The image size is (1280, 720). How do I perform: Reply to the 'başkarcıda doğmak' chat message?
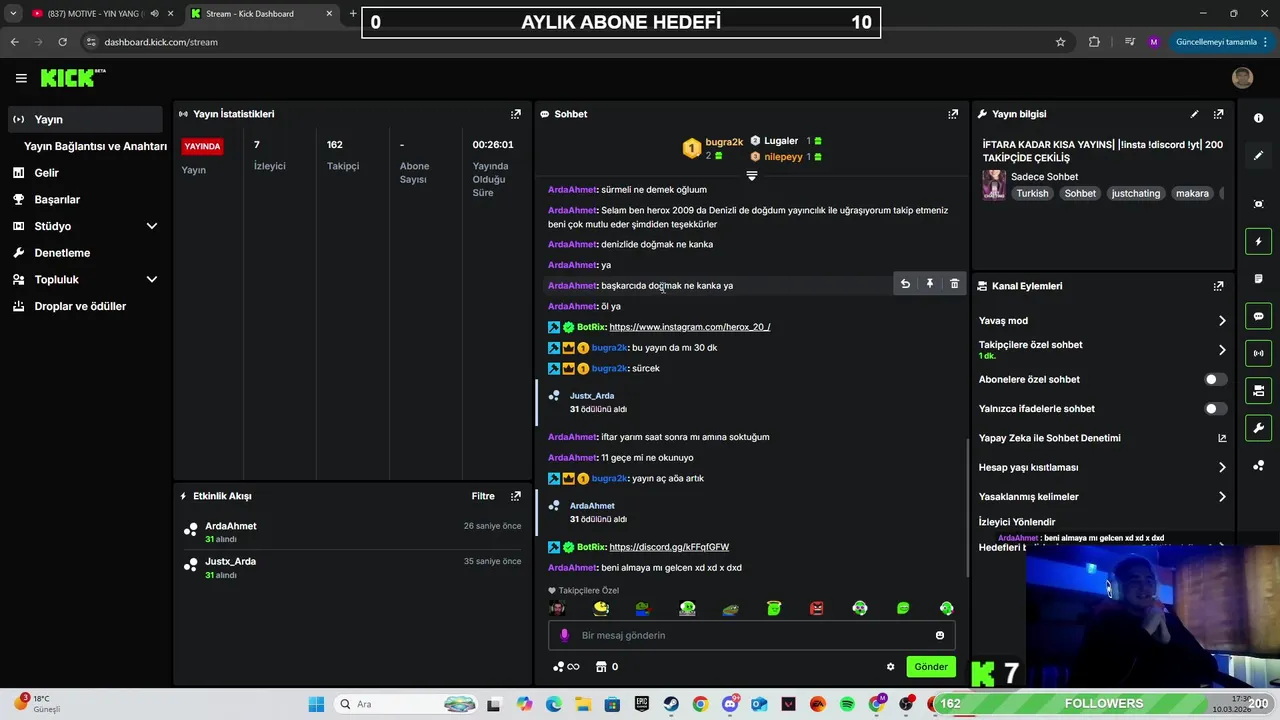(x=905, y=284)
